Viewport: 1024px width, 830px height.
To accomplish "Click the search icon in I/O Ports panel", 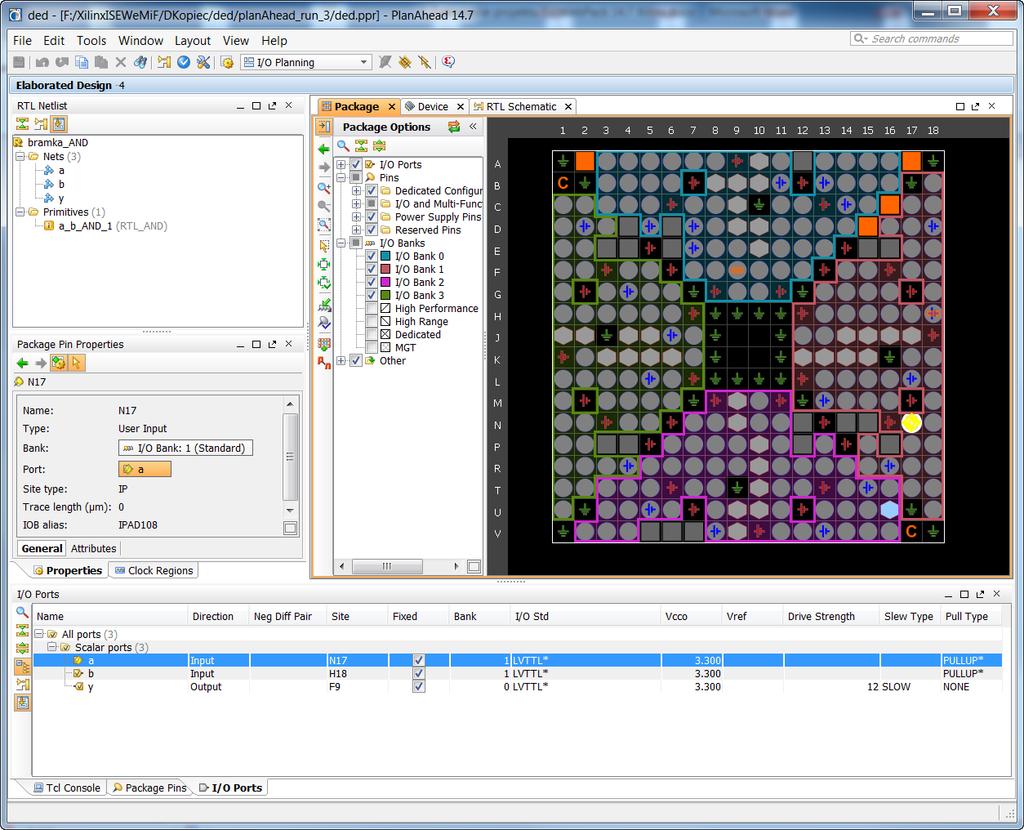I will pos(22,612).
